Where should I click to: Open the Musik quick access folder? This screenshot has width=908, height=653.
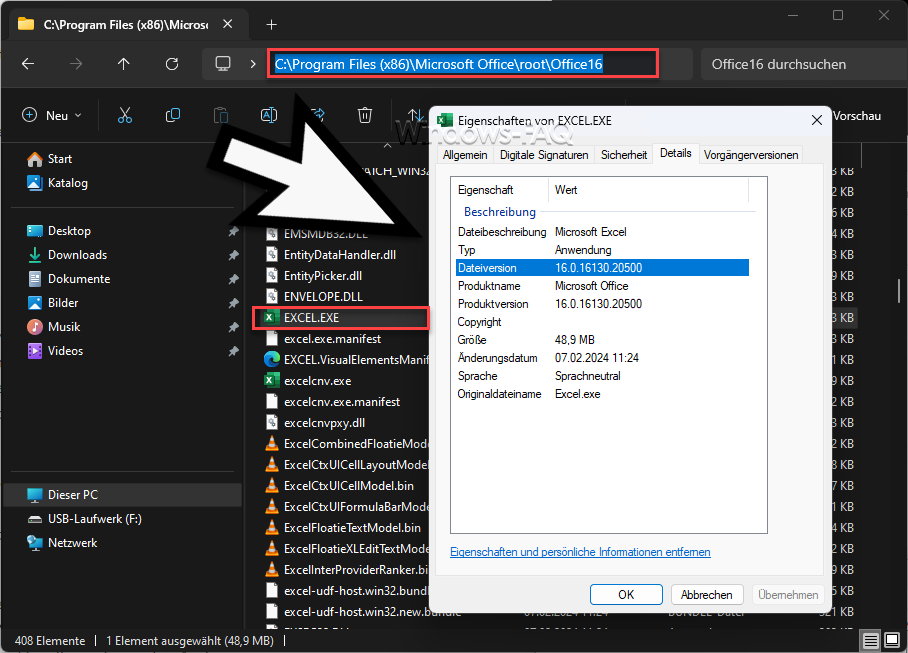click(x=54, y=327)
